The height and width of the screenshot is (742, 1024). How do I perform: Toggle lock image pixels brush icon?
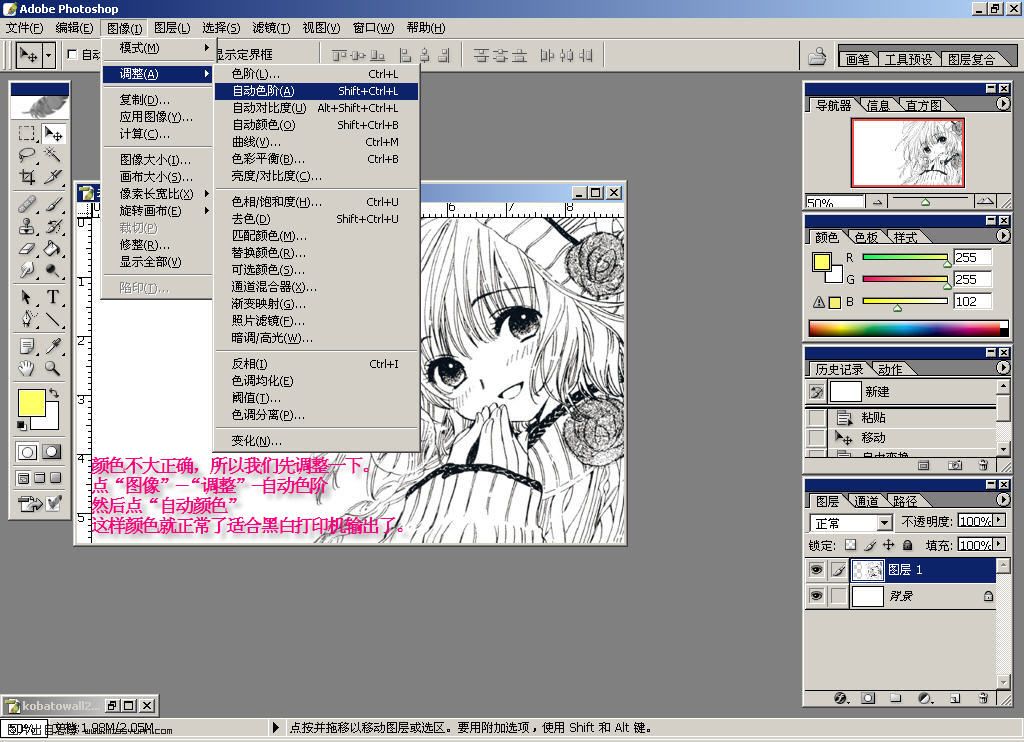coord(869,545)
